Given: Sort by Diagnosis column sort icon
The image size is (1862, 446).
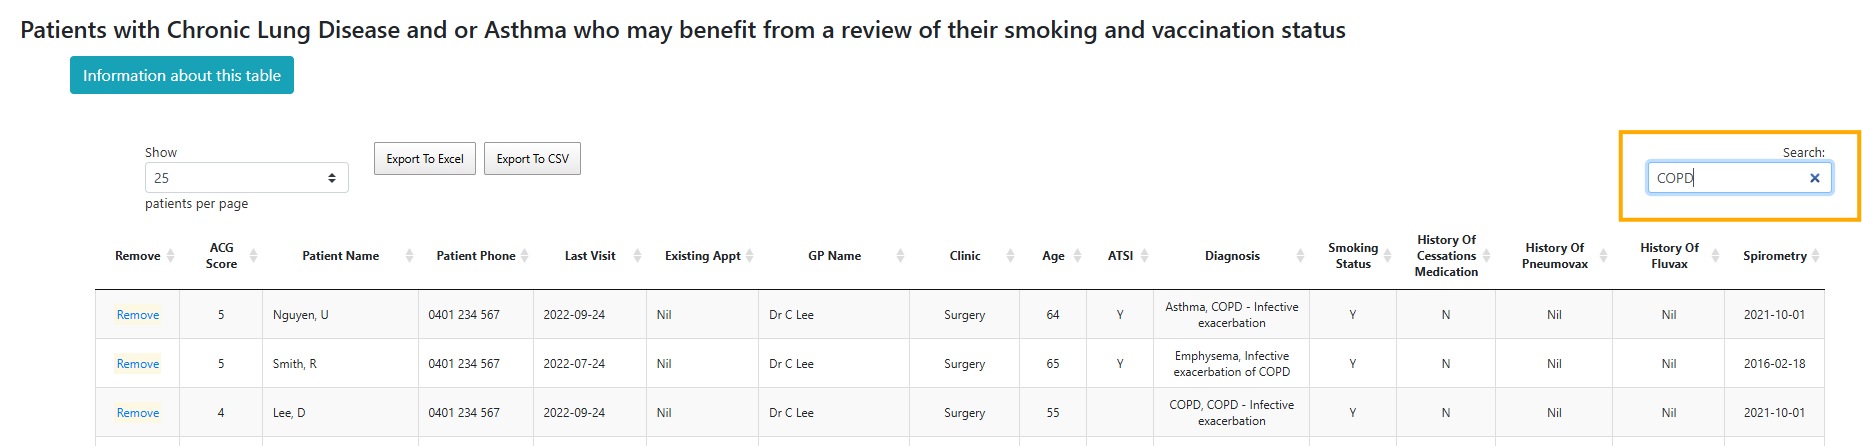Looking at the screenshot, I should point(1300,256).
